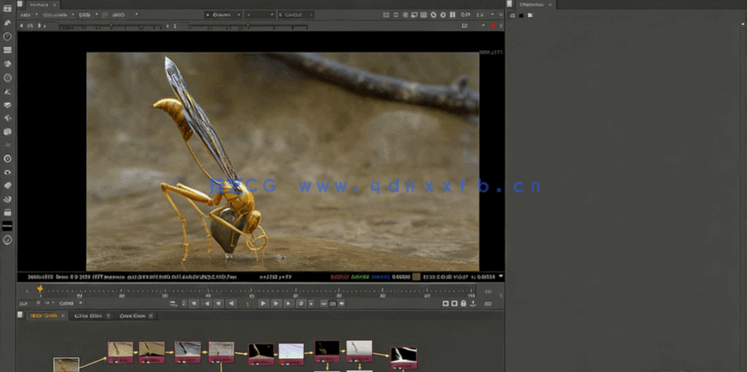Play backward using the left-pointing play button

click(x=231, y=303)
